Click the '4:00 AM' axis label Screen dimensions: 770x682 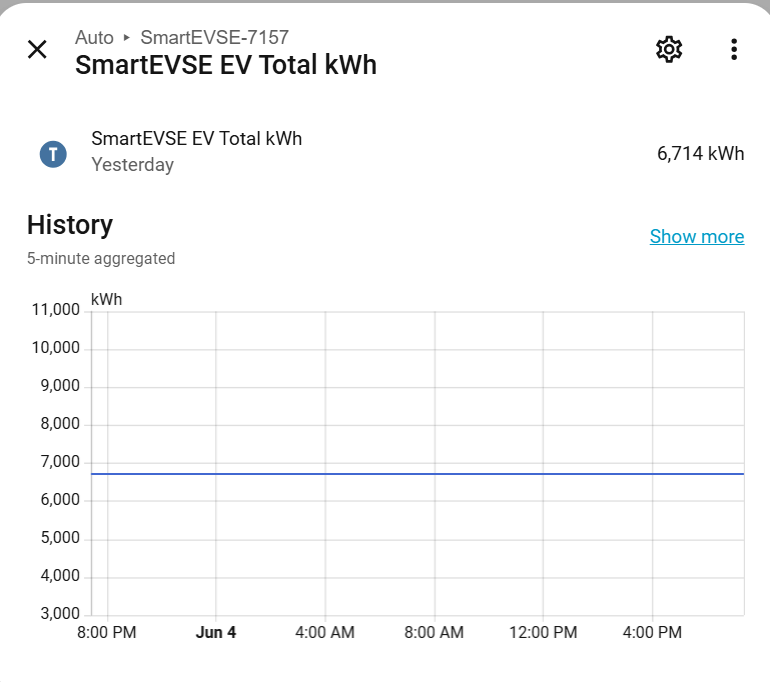[325, 632]
